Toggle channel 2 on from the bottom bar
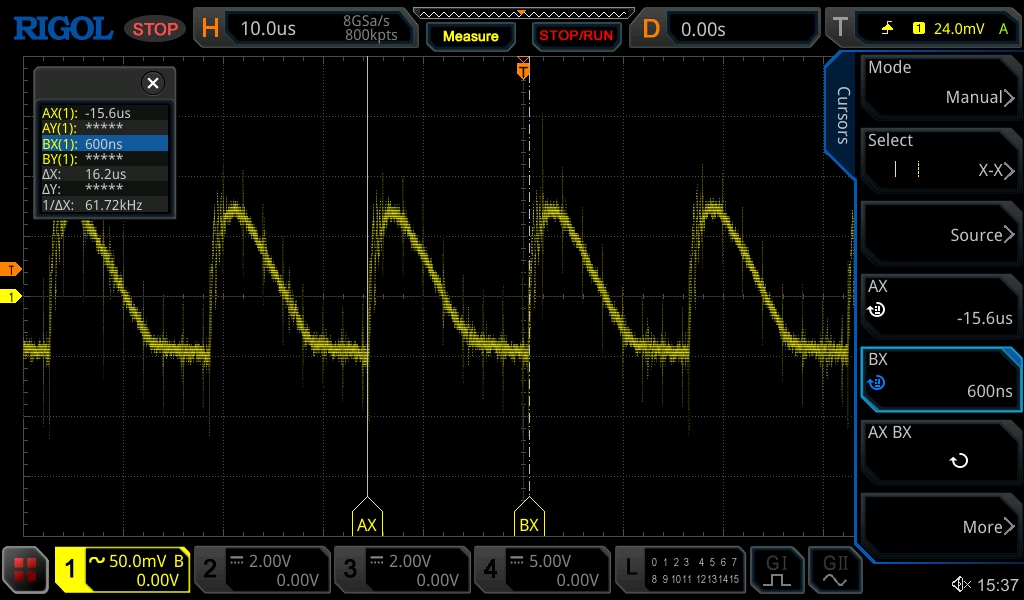Image resolution: width=1024 pixels, height=600 pixels. [x=261, y=570]
